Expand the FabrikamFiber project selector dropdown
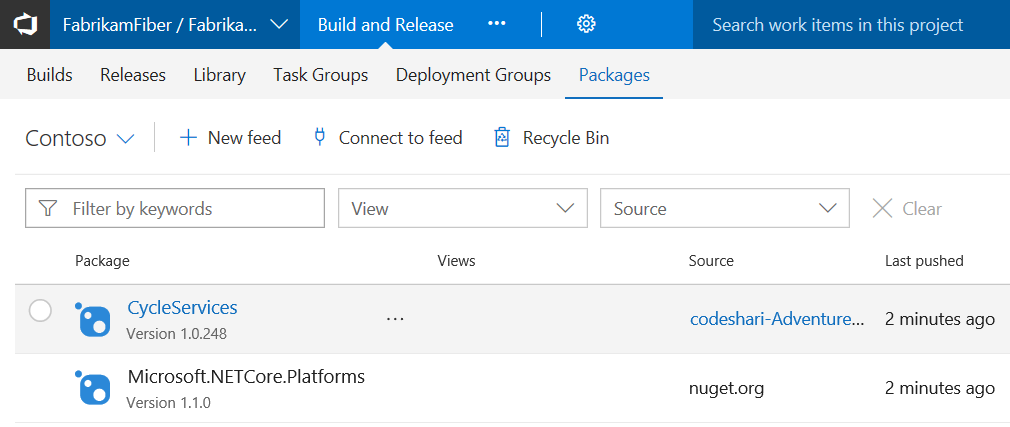The image size is (1010, 427). (x=279, y=24)
